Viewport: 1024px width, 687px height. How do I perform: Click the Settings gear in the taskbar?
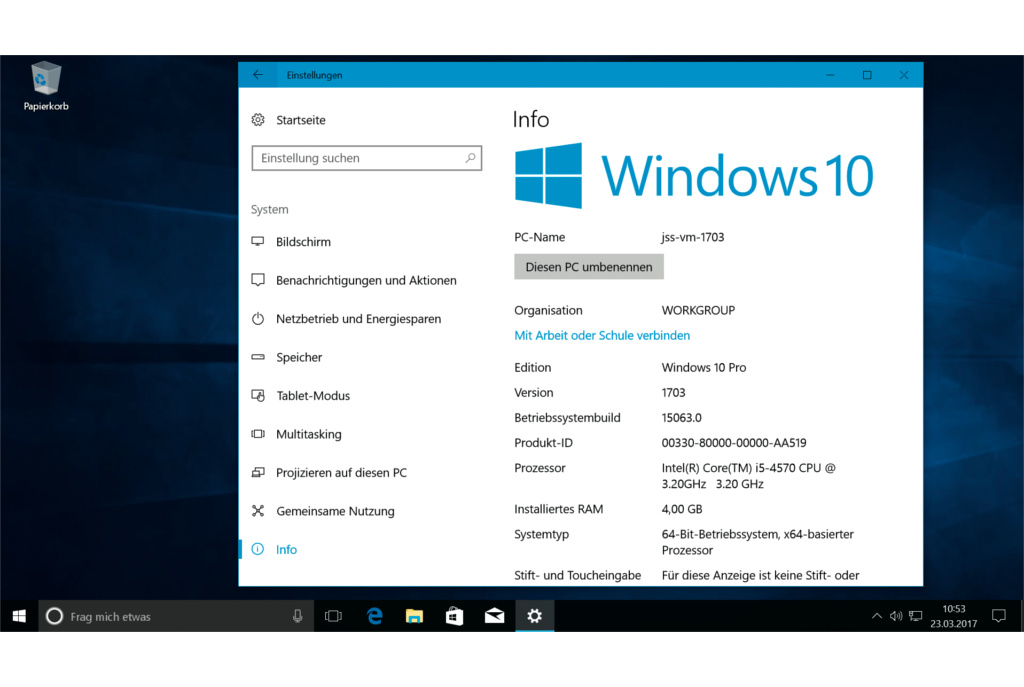pos(534,616)
